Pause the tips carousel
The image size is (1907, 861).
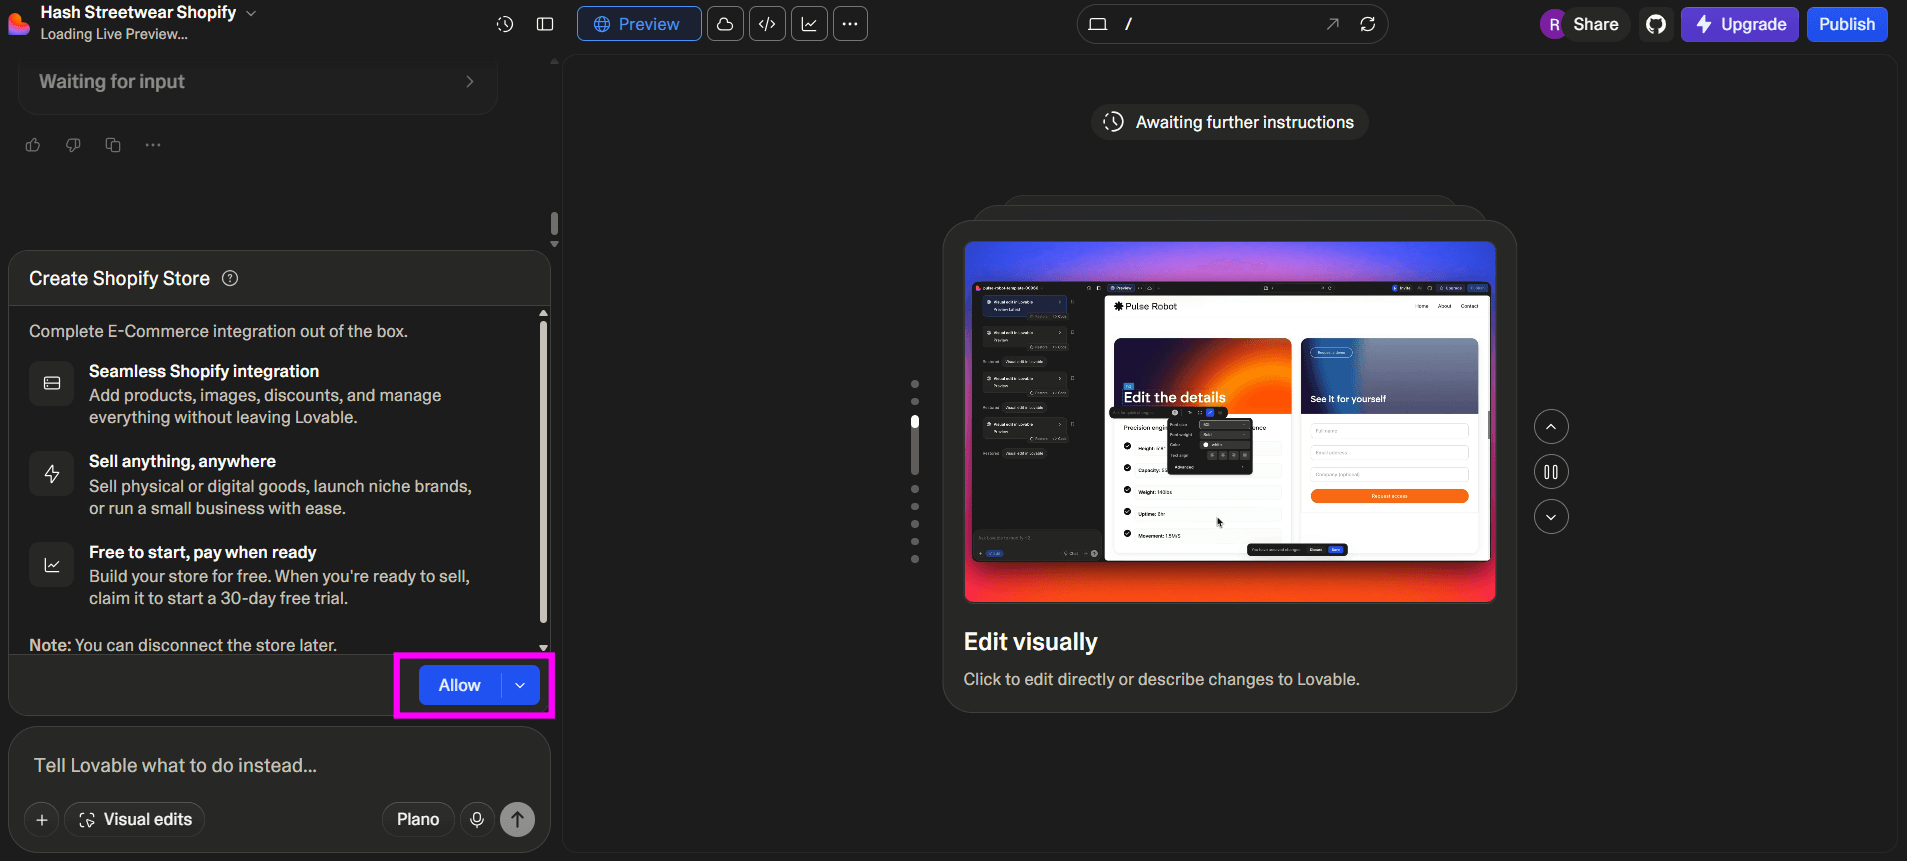[1551, 472]
